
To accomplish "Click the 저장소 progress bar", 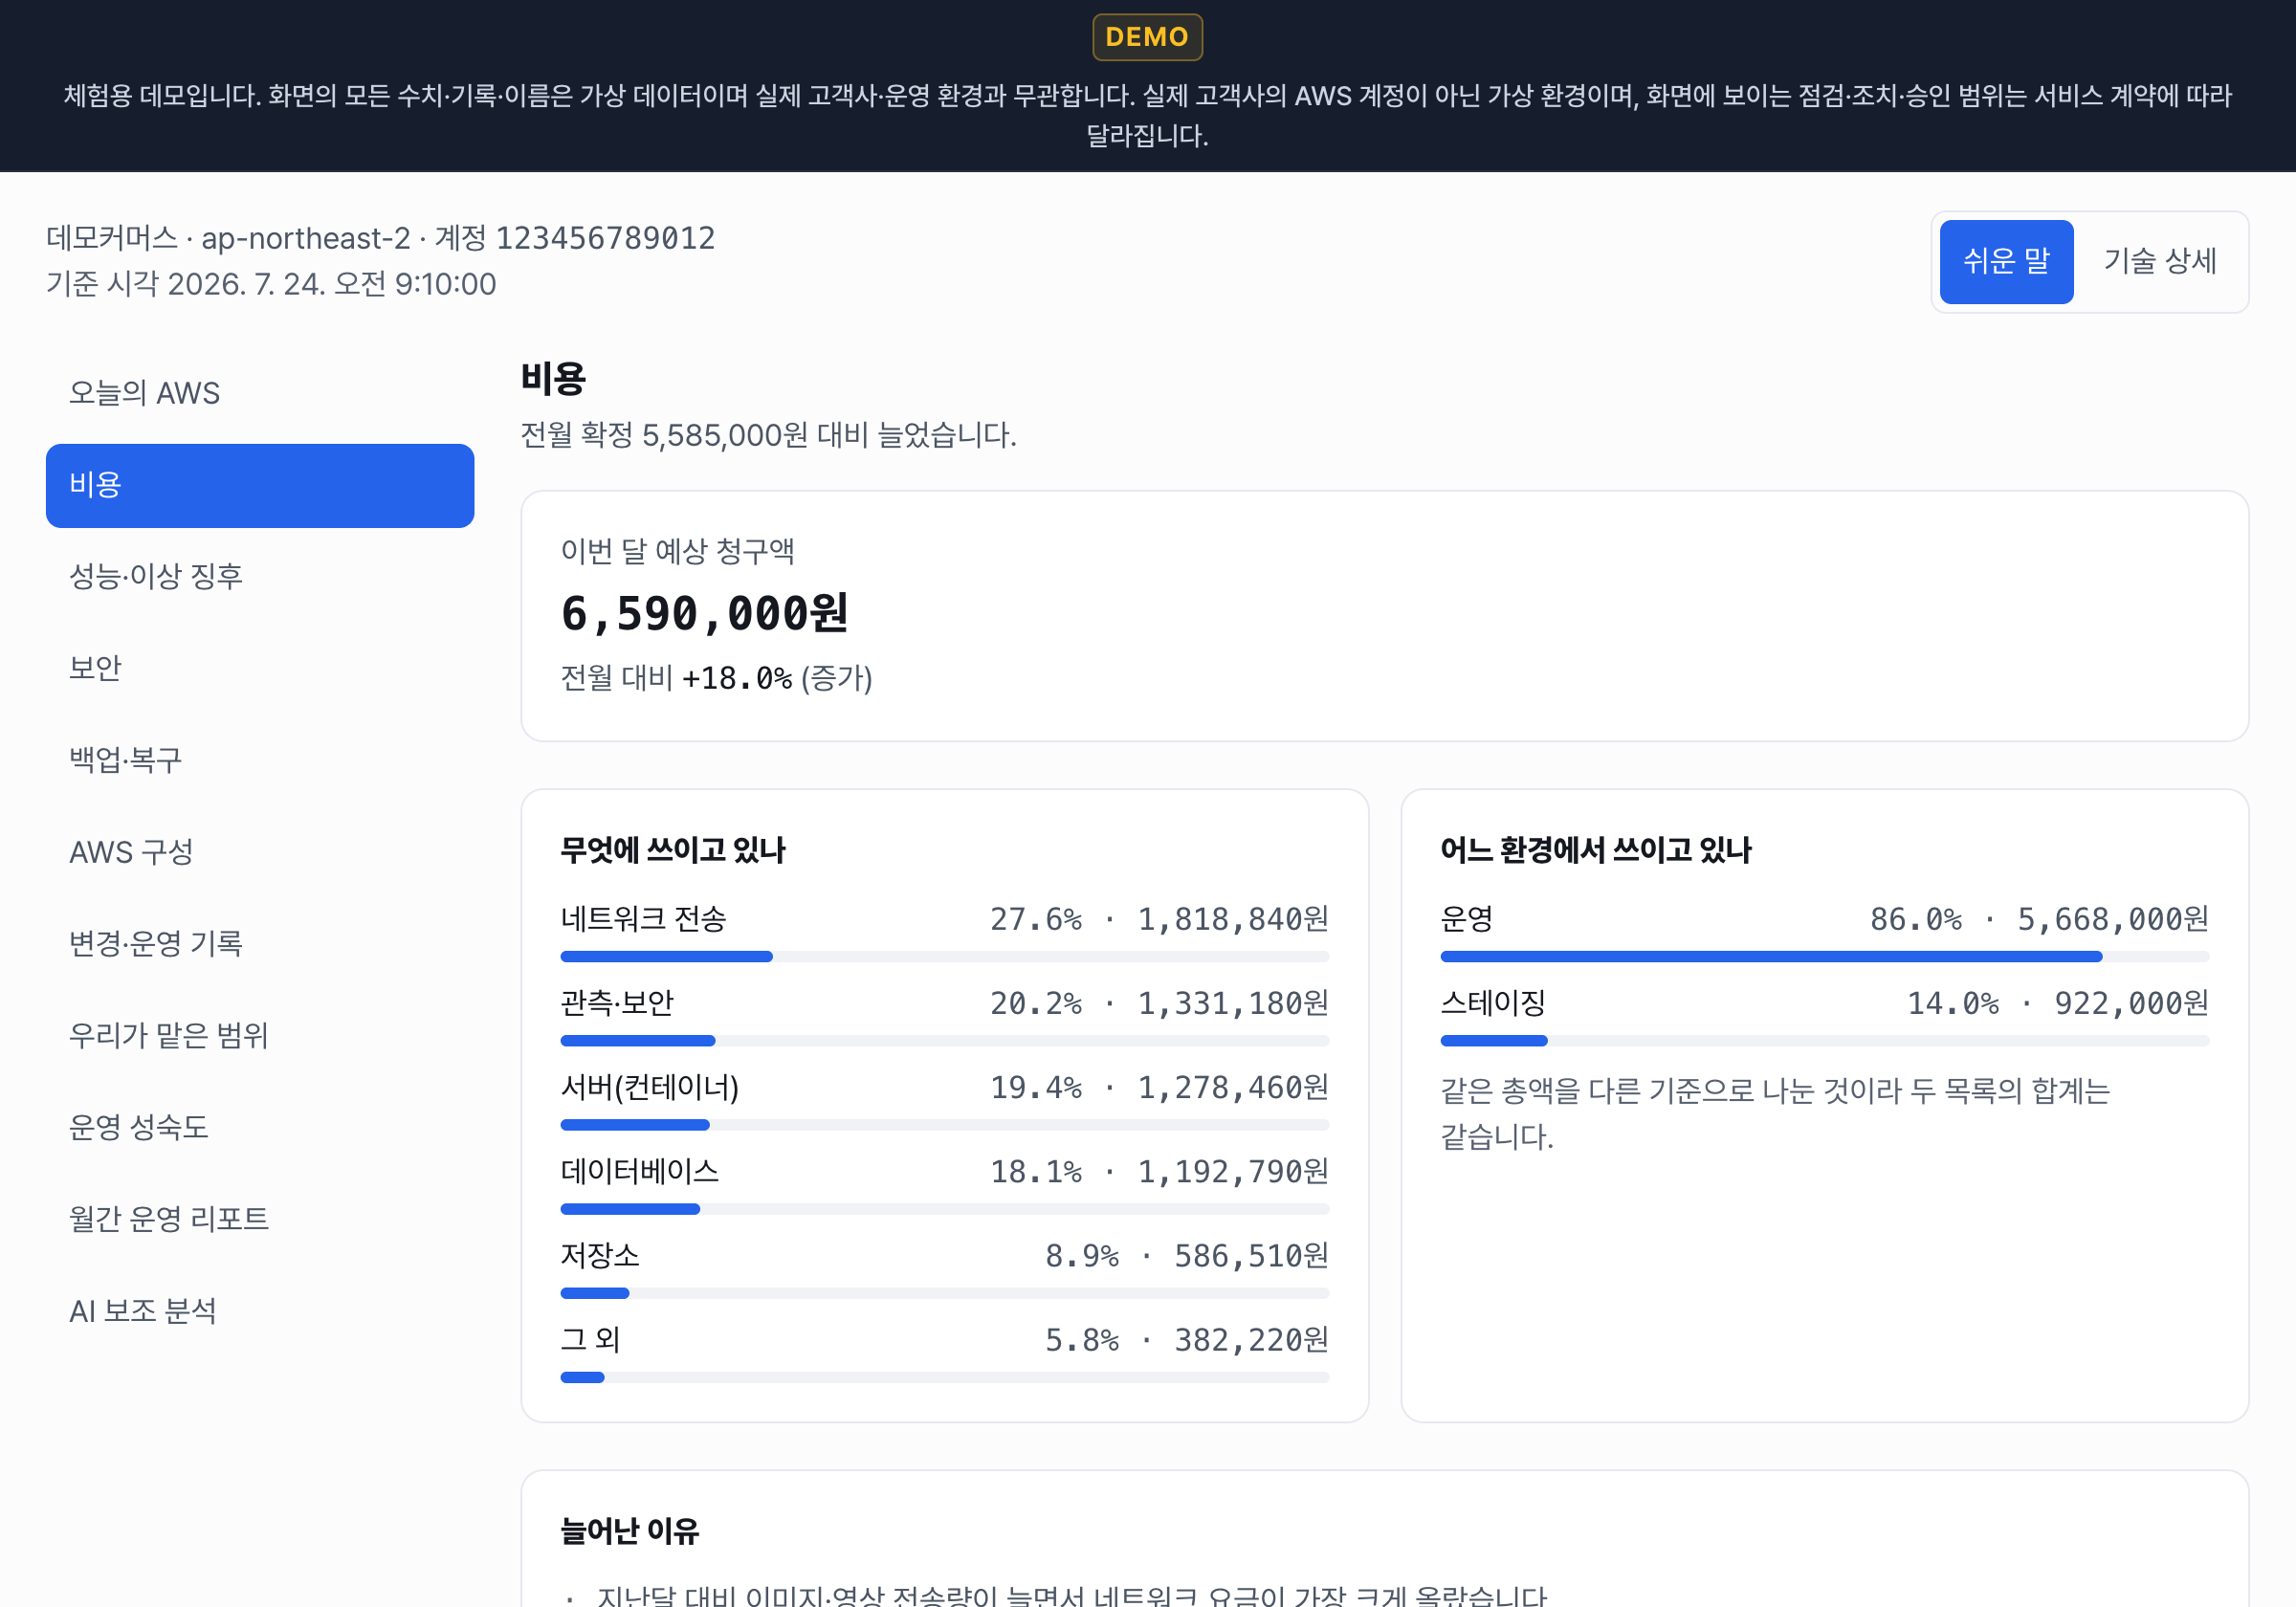I will 944,1293.
